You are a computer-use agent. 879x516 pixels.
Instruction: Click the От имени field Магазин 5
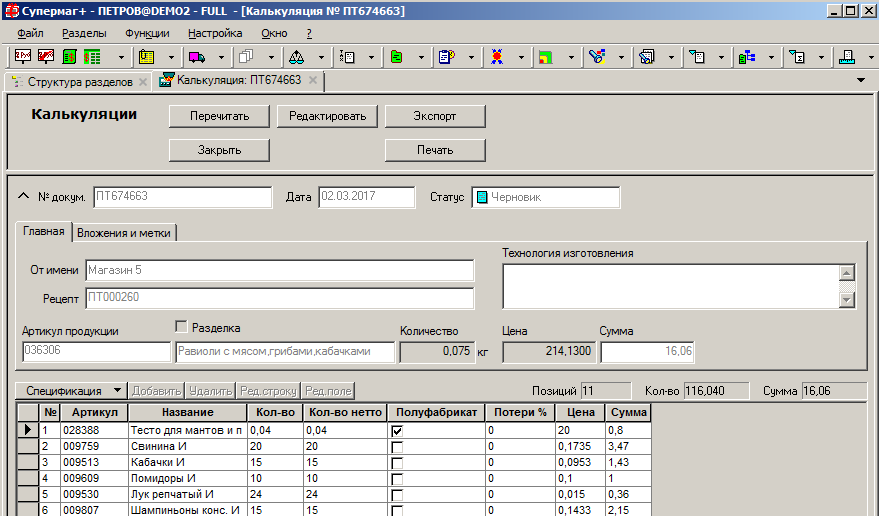point(280,270)
